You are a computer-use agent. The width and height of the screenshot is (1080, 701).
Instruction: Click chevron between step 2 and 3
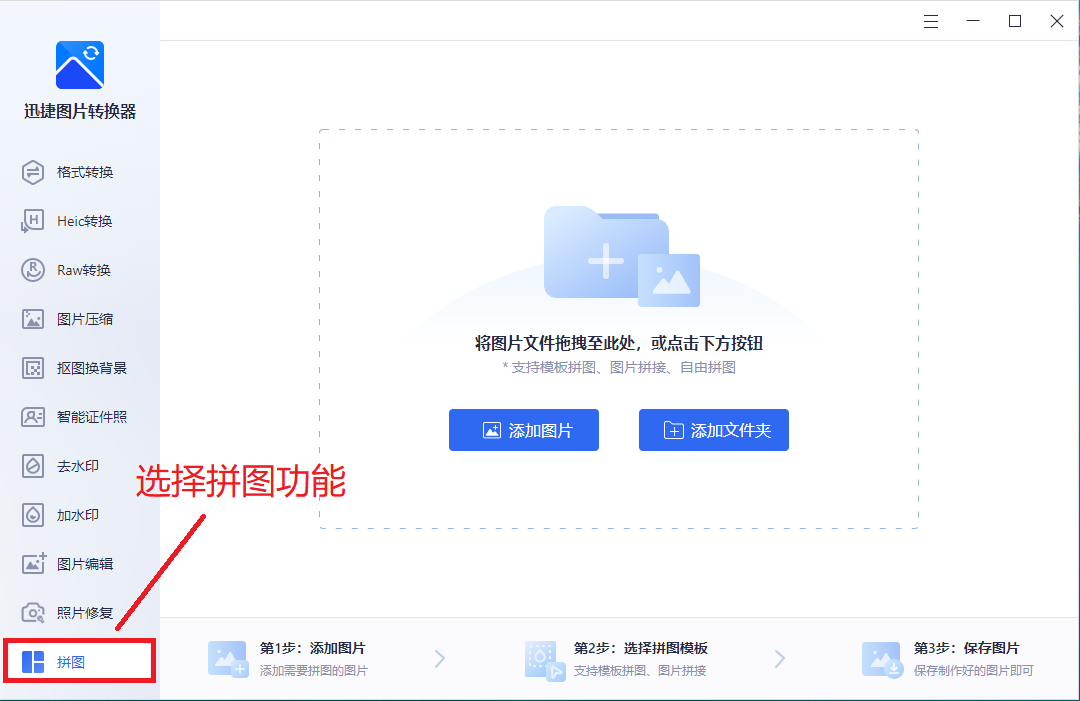tap(780, 659)
